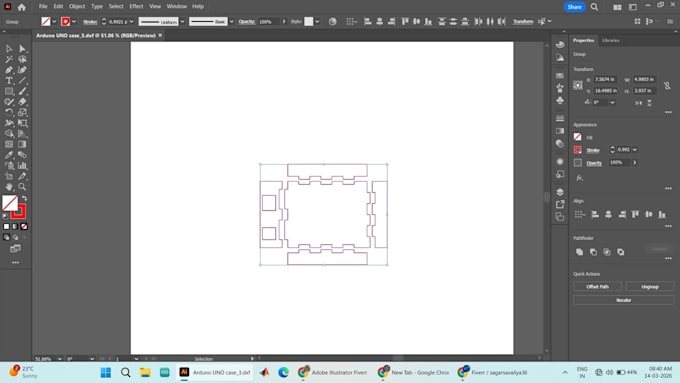Select the Magic Wand tool
The width and height of the screenshot is (680, 383).
tap(9, 59)
